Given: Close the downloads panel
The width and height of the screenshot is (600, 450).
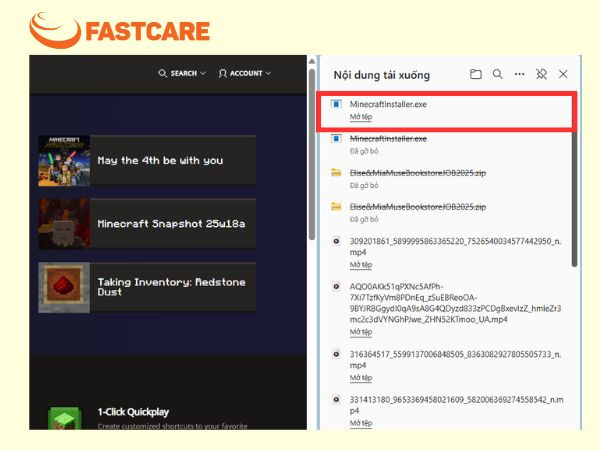Looking at the screenshot, I should [563, 74].
